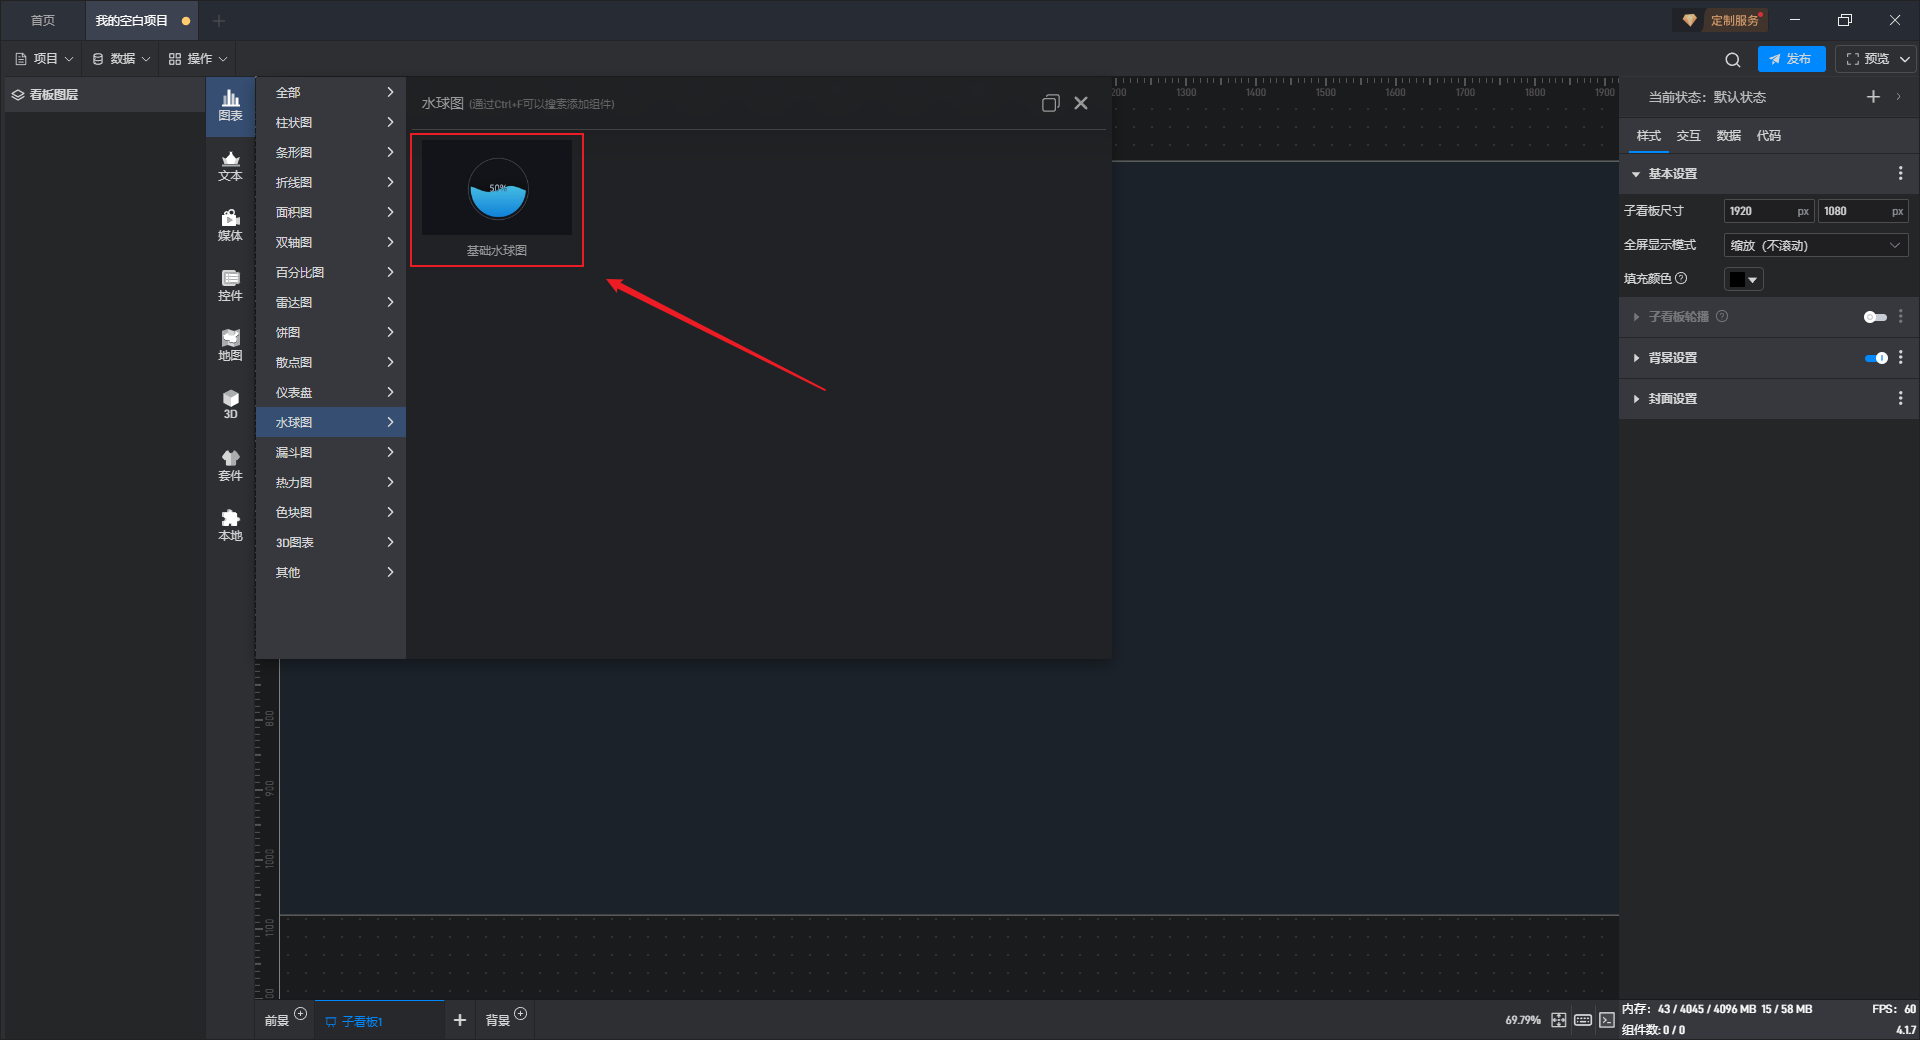Viewport: 1920px width, 1040px height.
Task: Click the 子看板 width field showing 1920
Action: pos(1768,211)
